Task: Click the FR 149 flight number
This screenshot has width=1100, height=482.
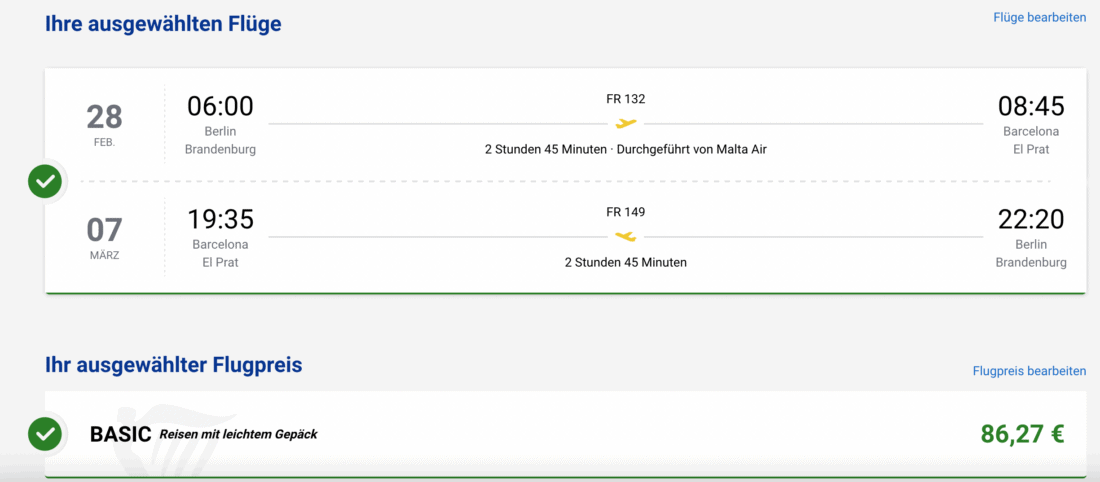Action: click(626, 212)
